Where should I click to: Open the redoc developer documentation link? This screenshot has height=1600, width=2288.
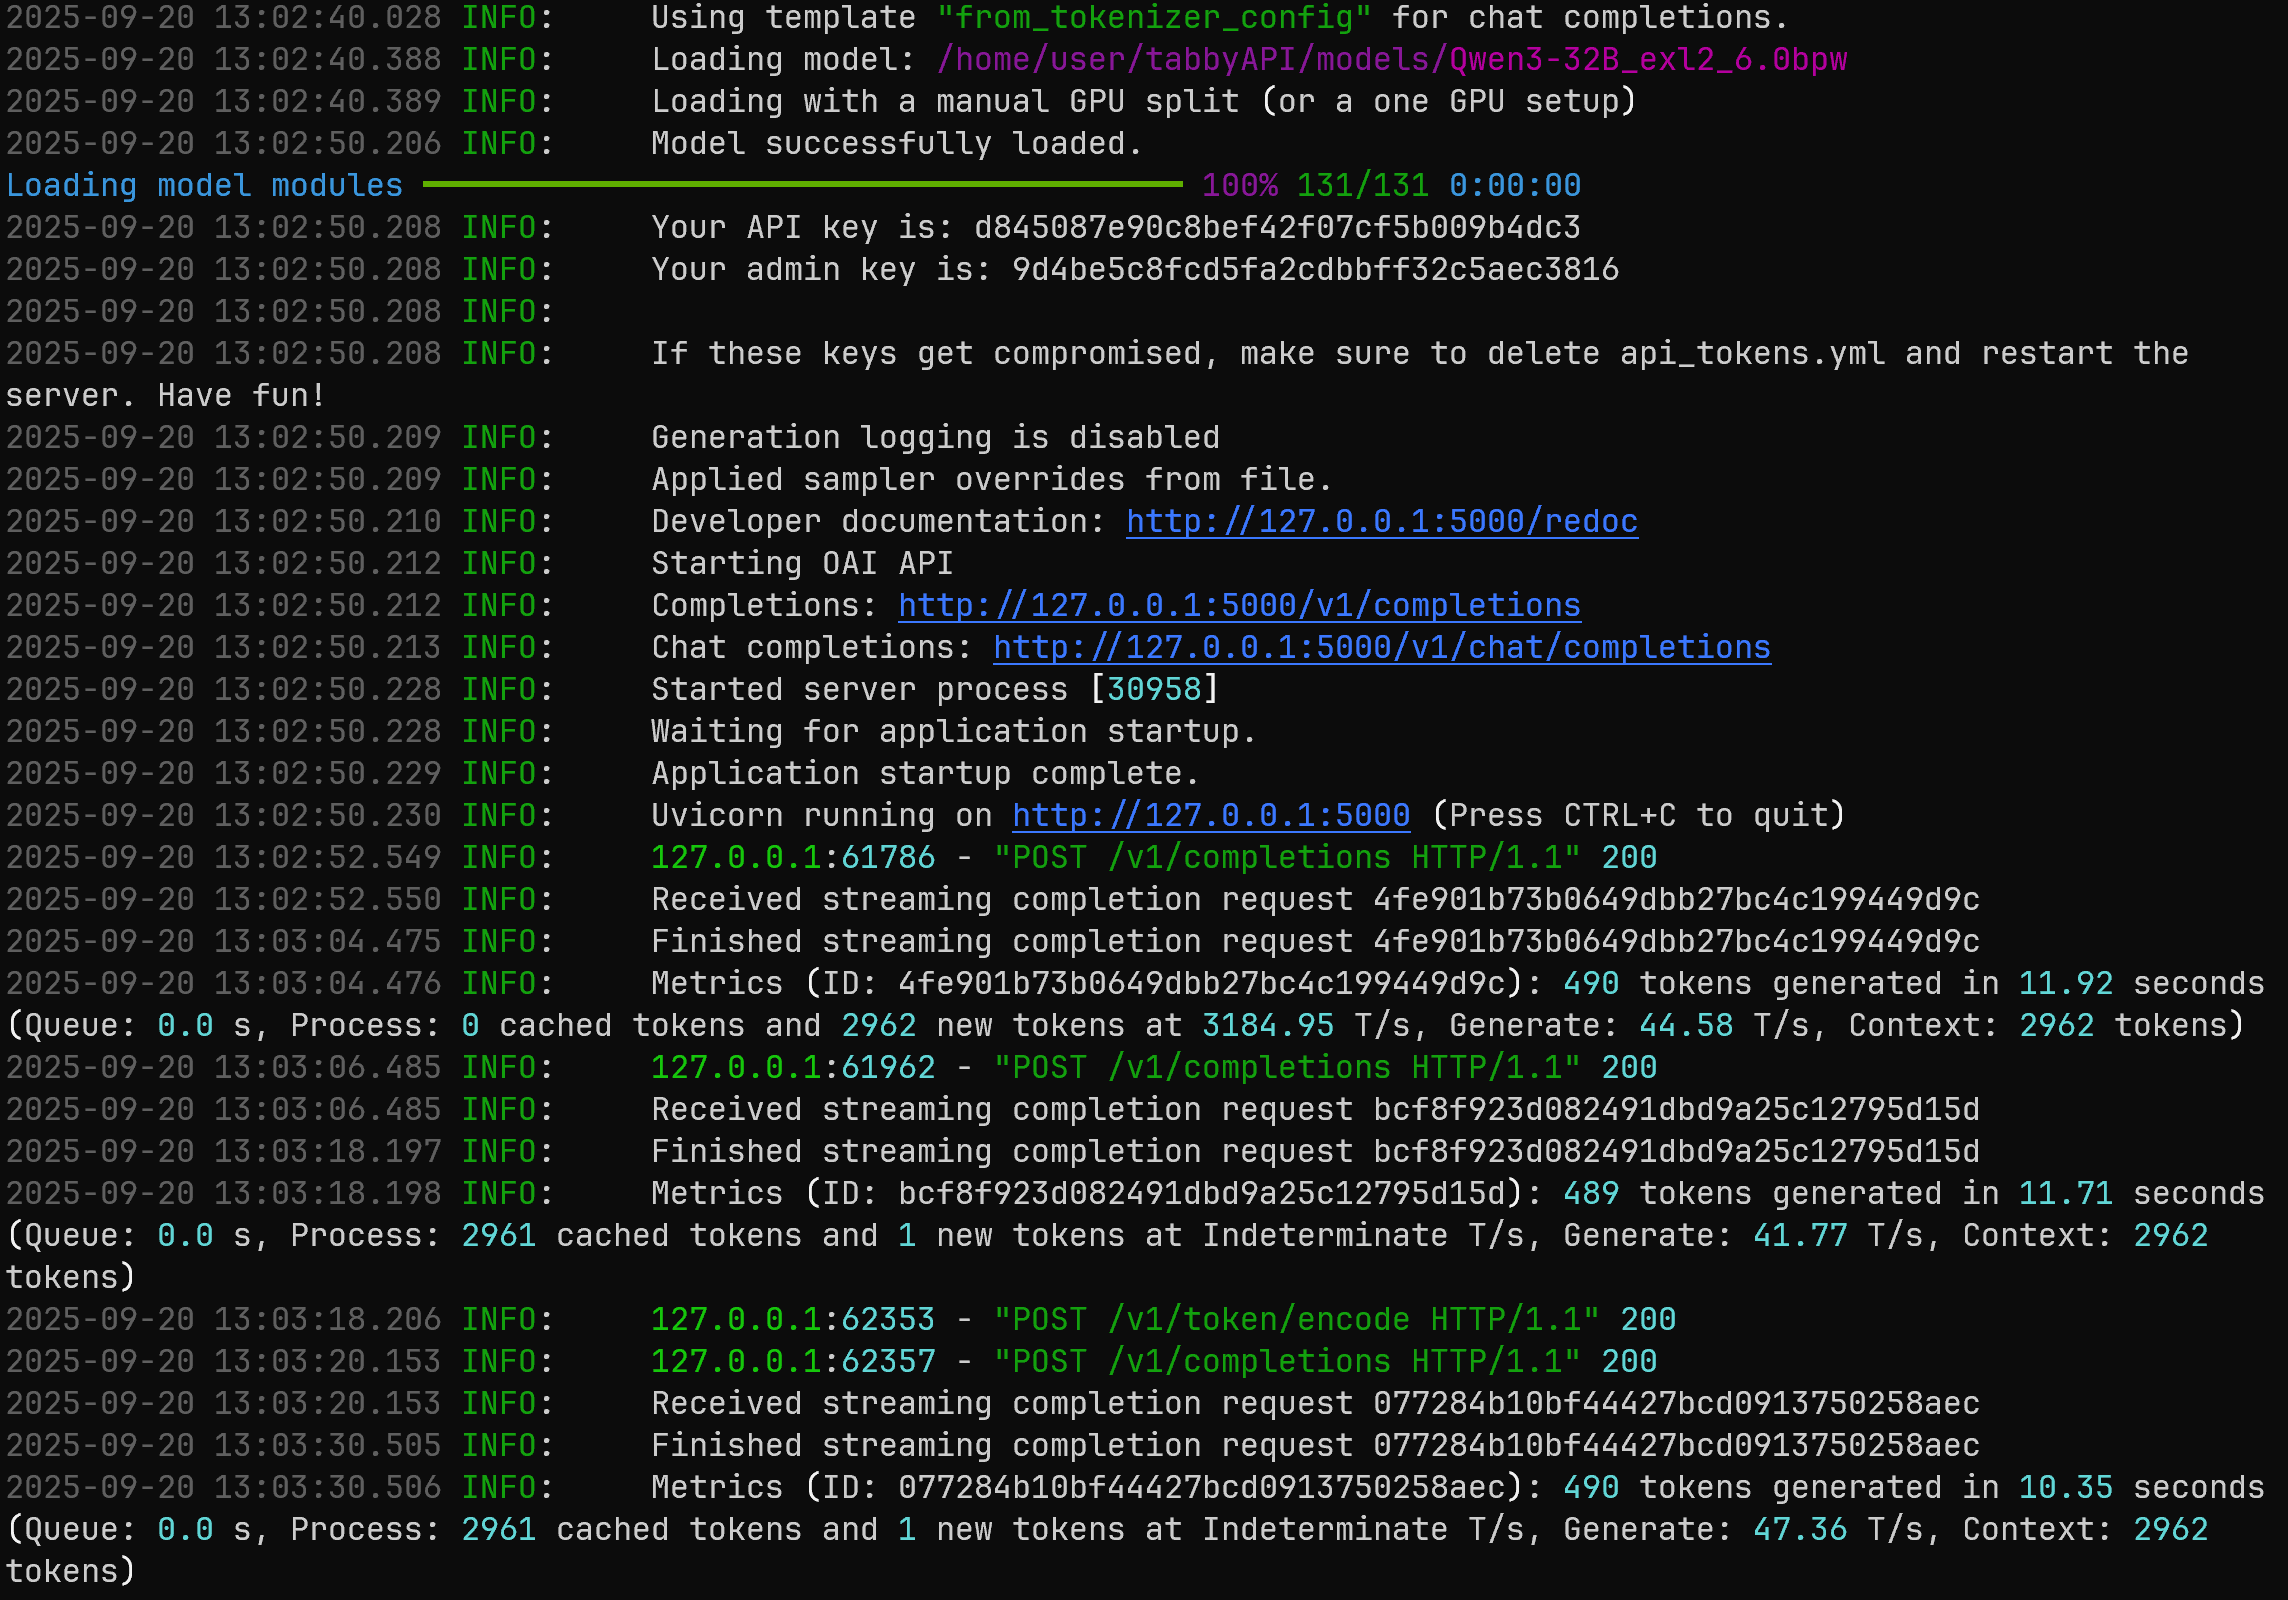tap(1382, 522)
